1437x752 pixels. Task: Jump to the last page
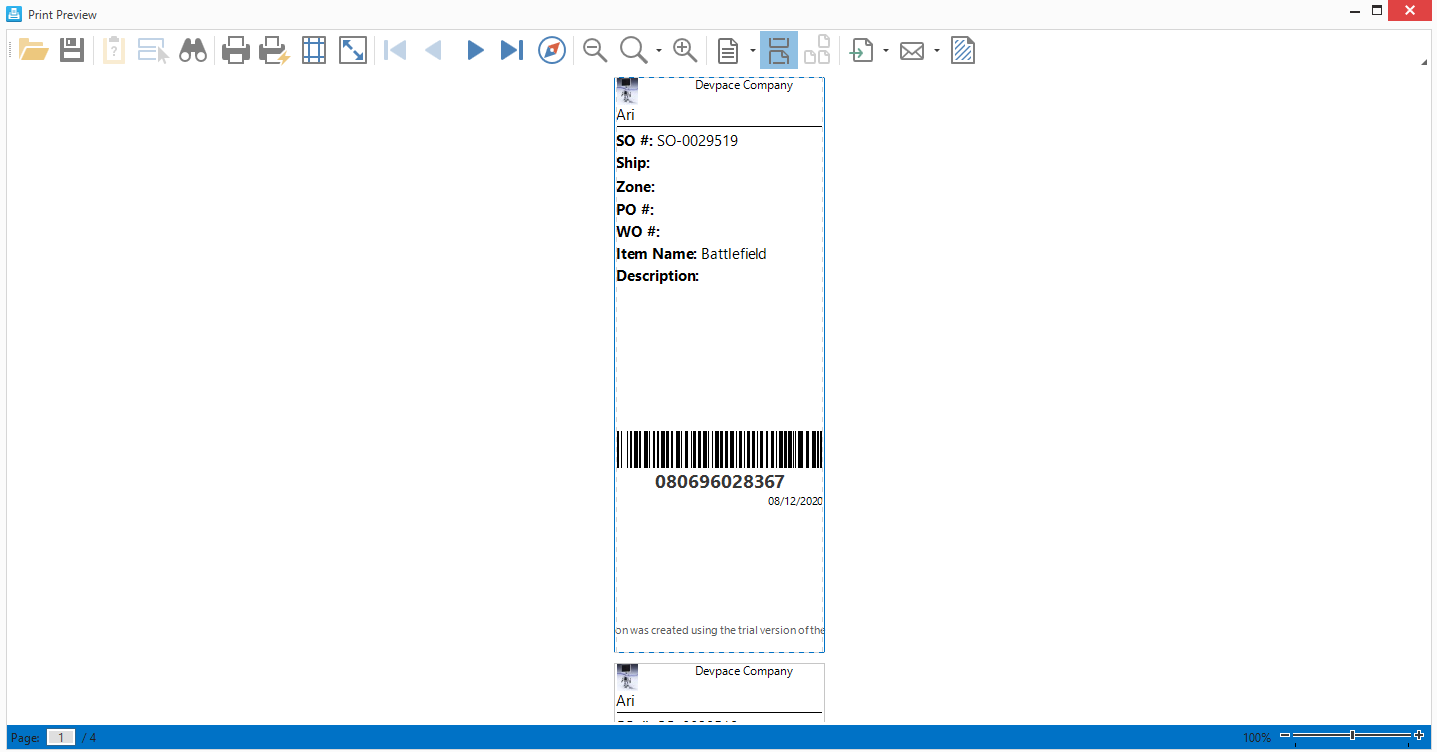click(512, 50)
